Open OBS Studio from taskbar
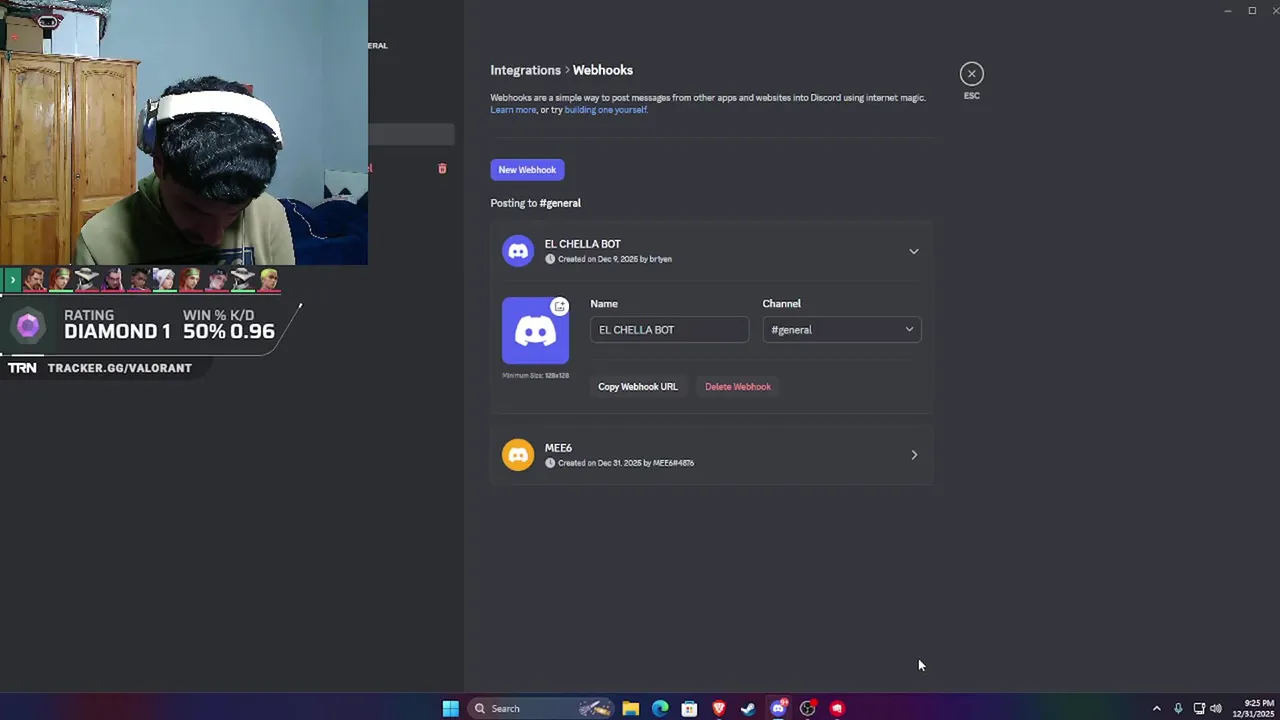 [808, 708]
